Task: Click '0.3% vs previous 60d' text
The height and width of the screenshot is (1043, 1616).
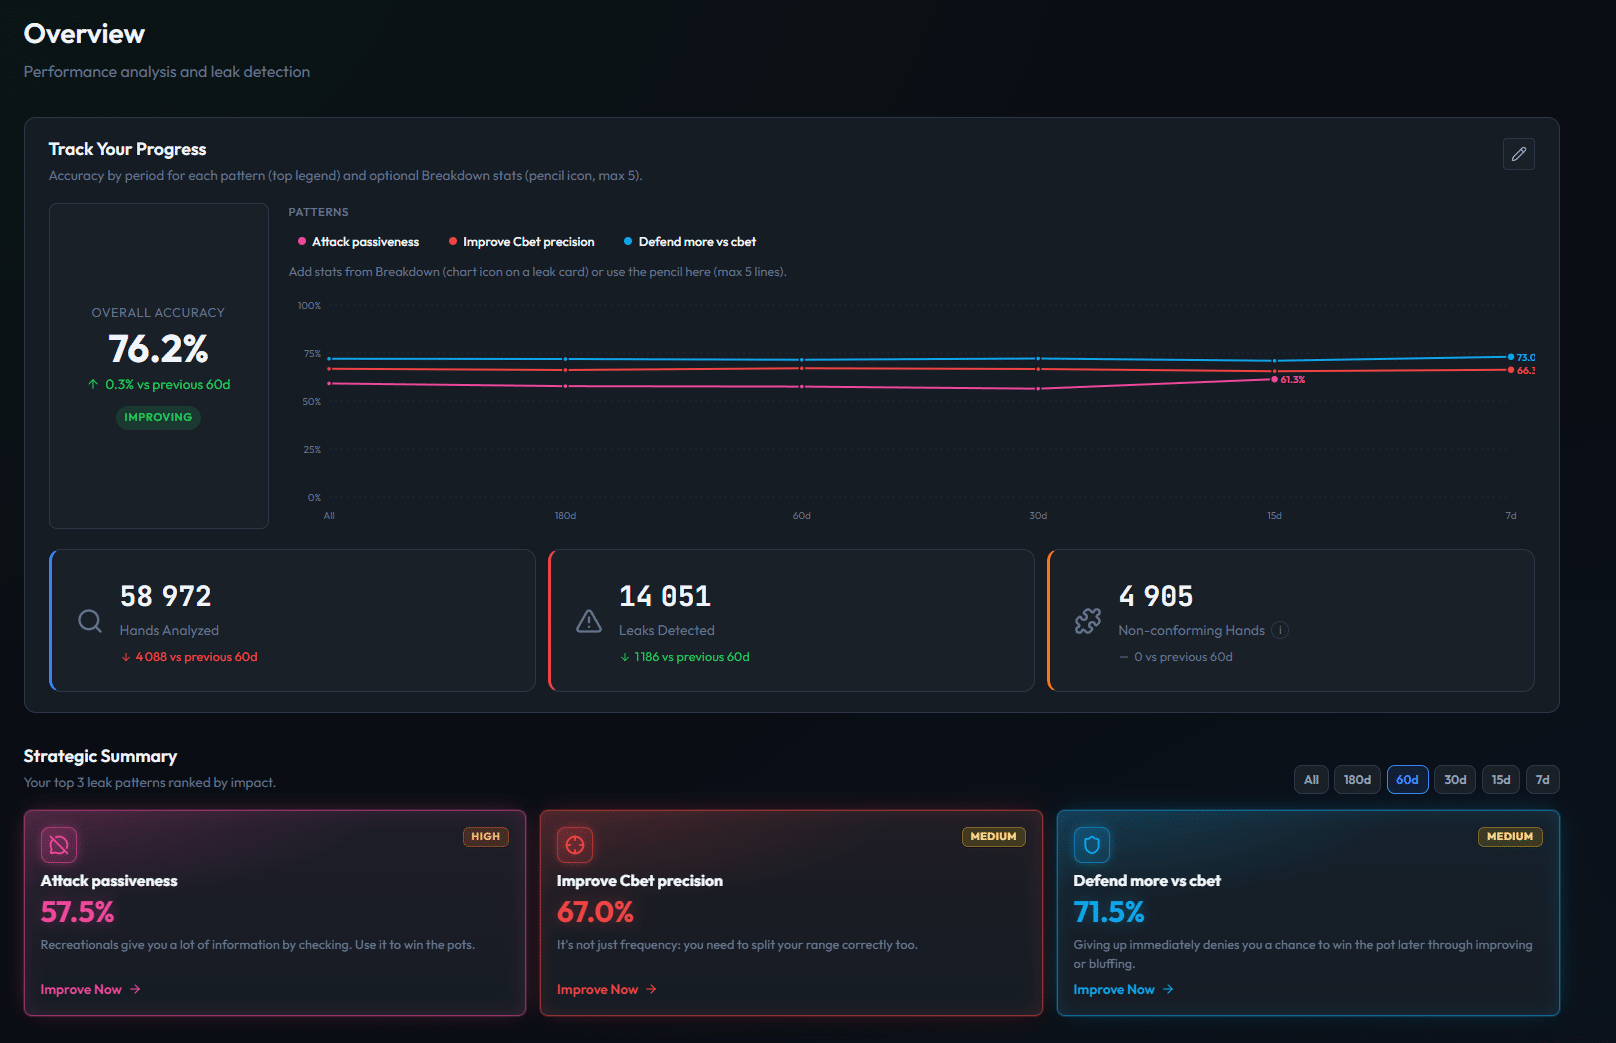Action: point(168,385)
